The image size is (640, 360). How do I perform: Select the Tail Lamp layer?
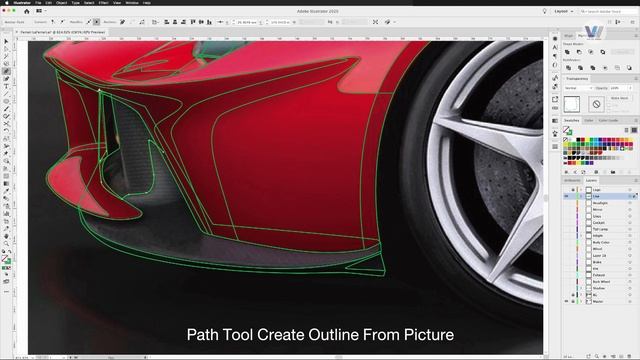[x=600, y=229]
